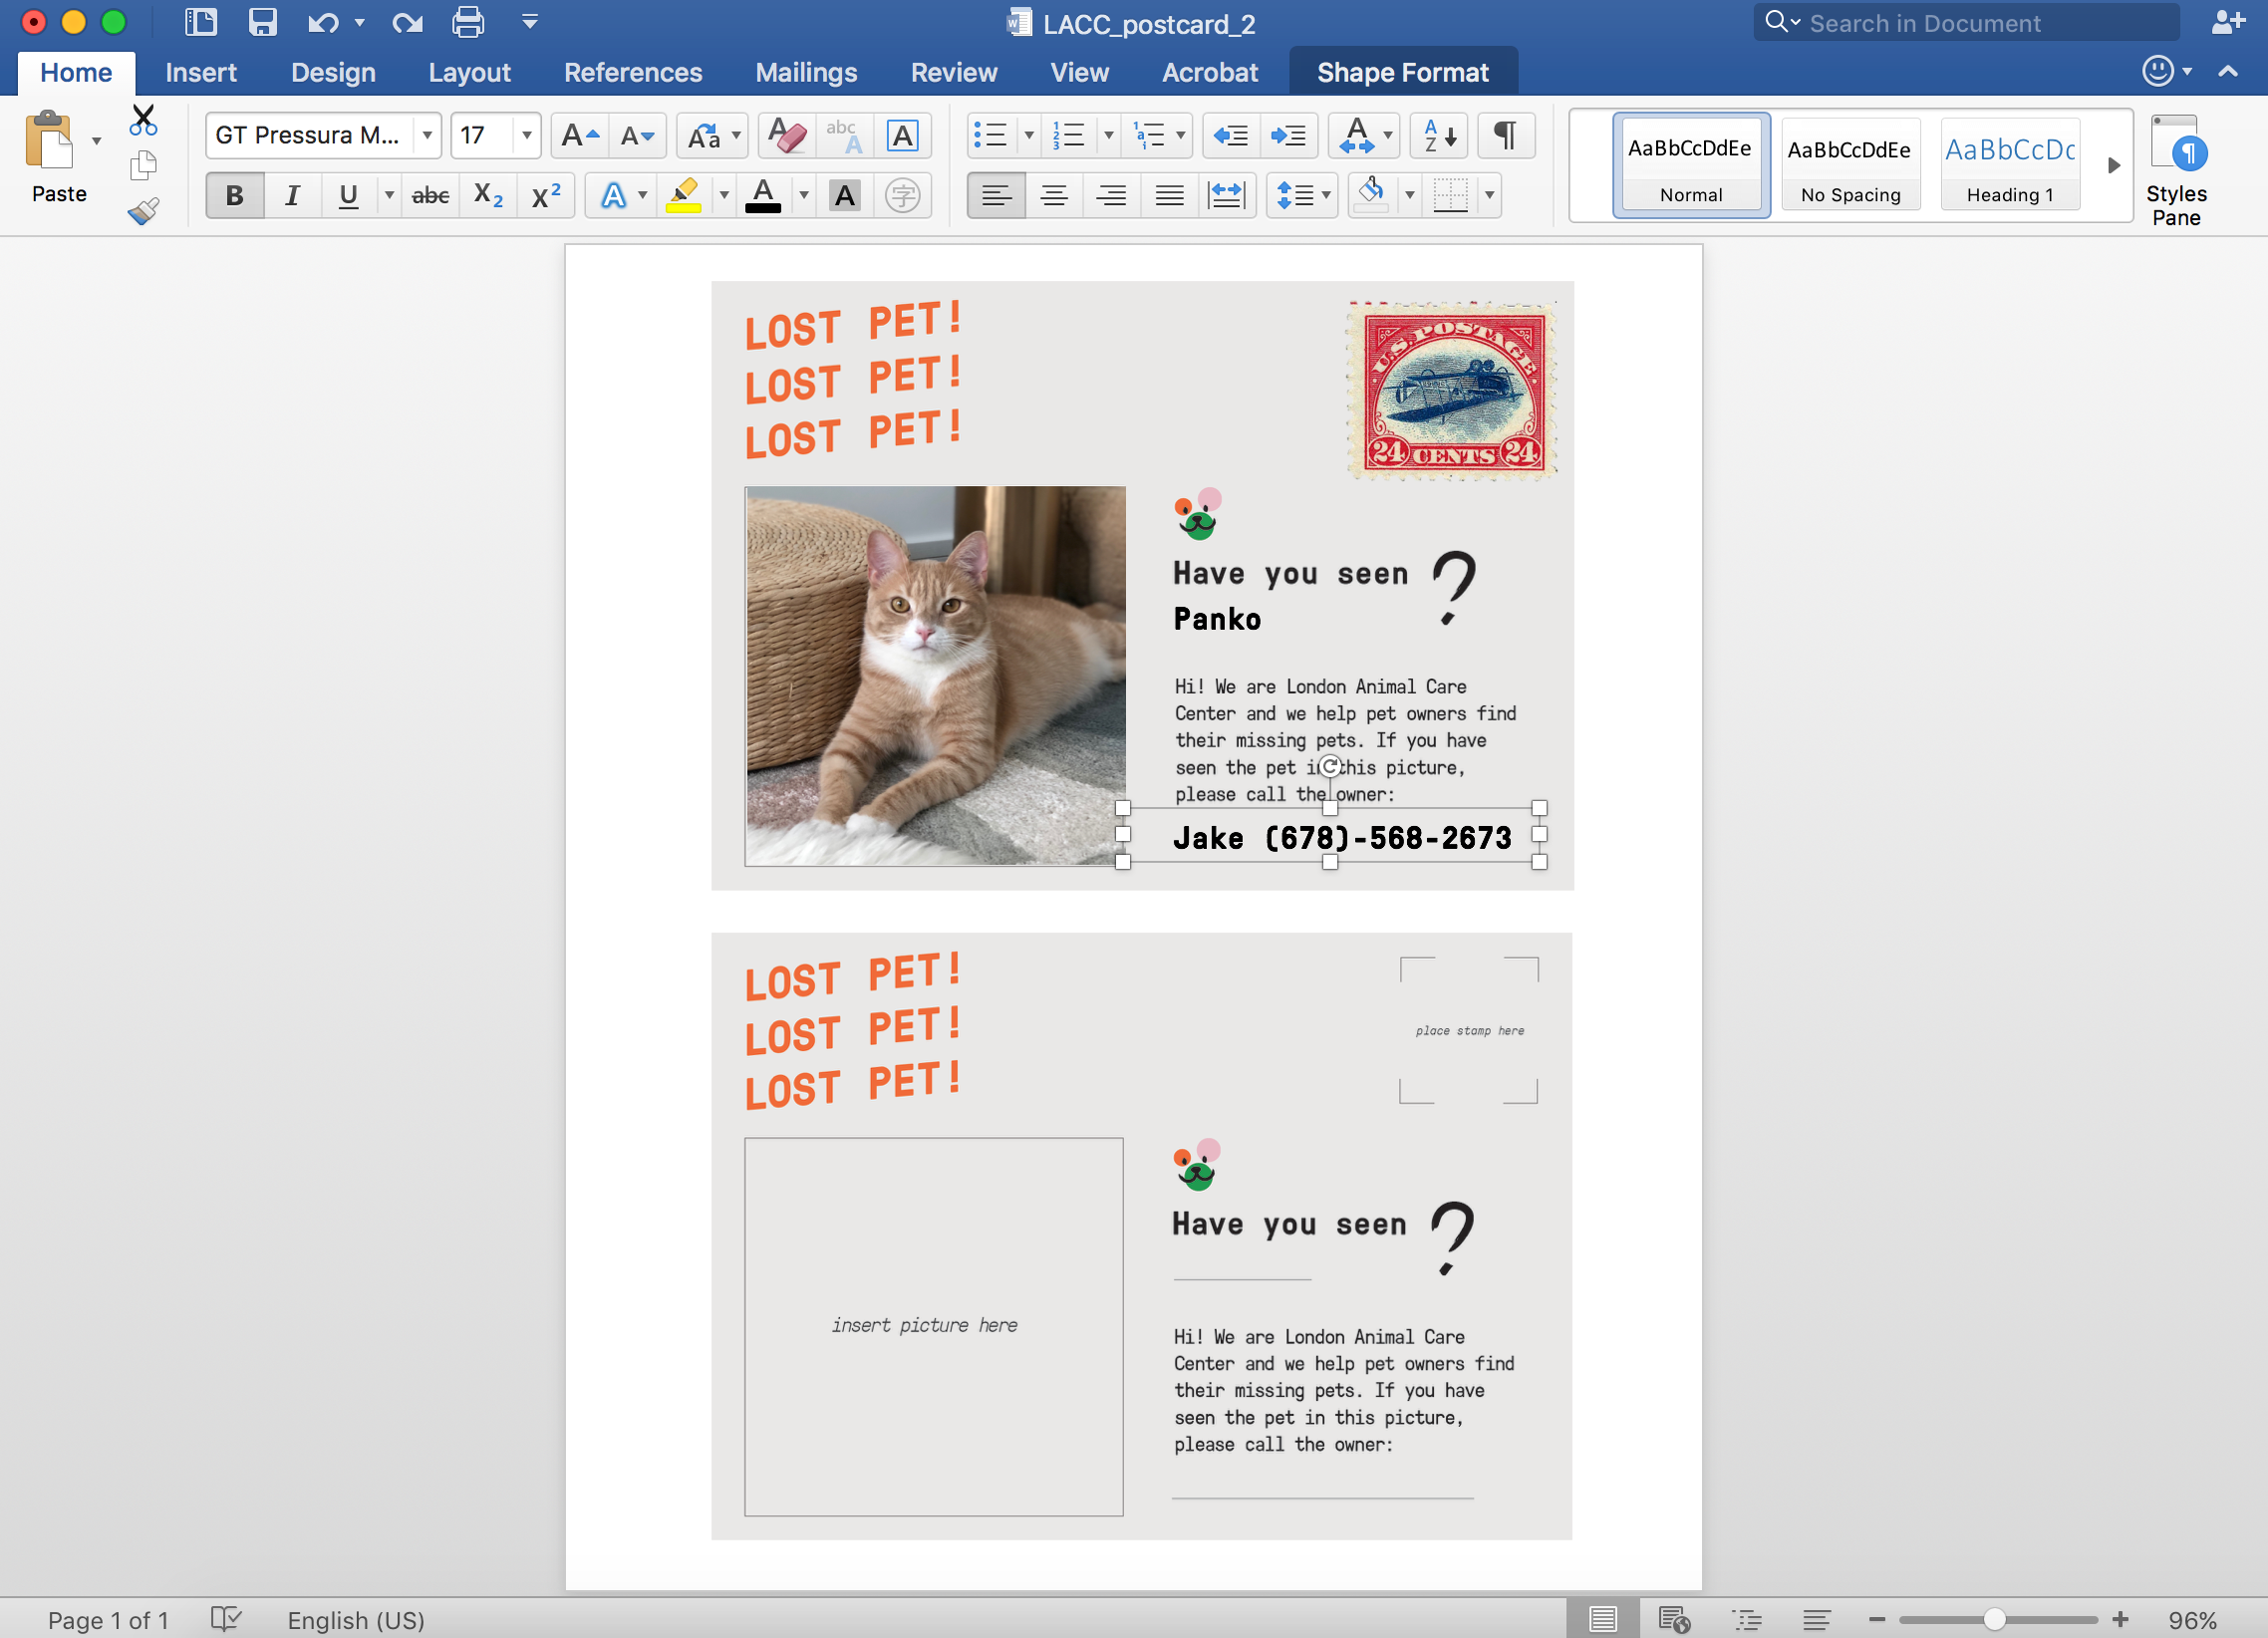Switch to the Layout tab

point(469,72)
